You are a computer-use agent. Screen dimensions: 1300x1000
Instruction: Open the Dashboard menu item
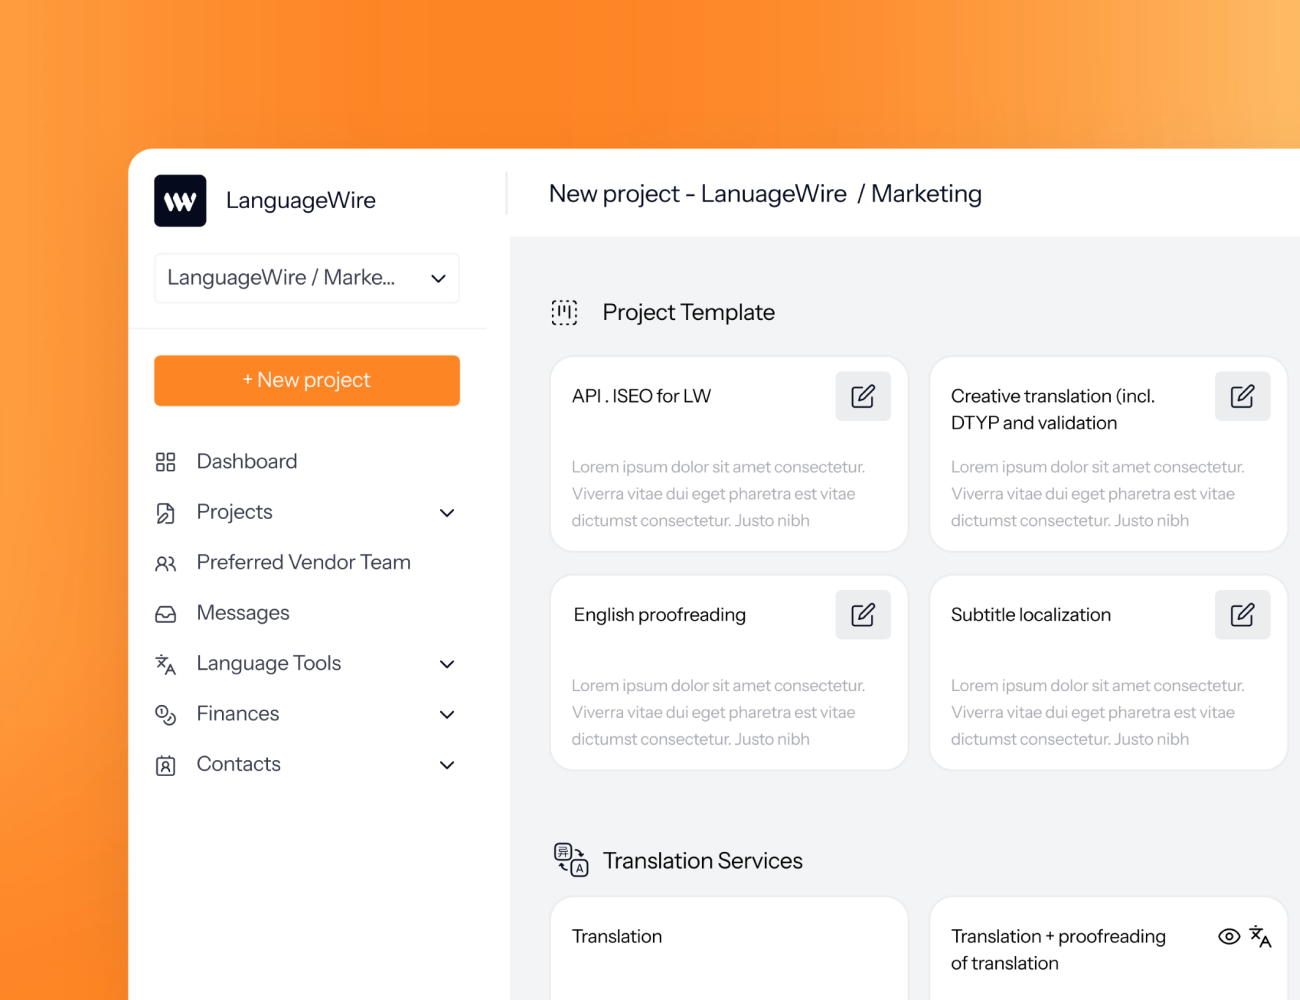click(246, 461)
